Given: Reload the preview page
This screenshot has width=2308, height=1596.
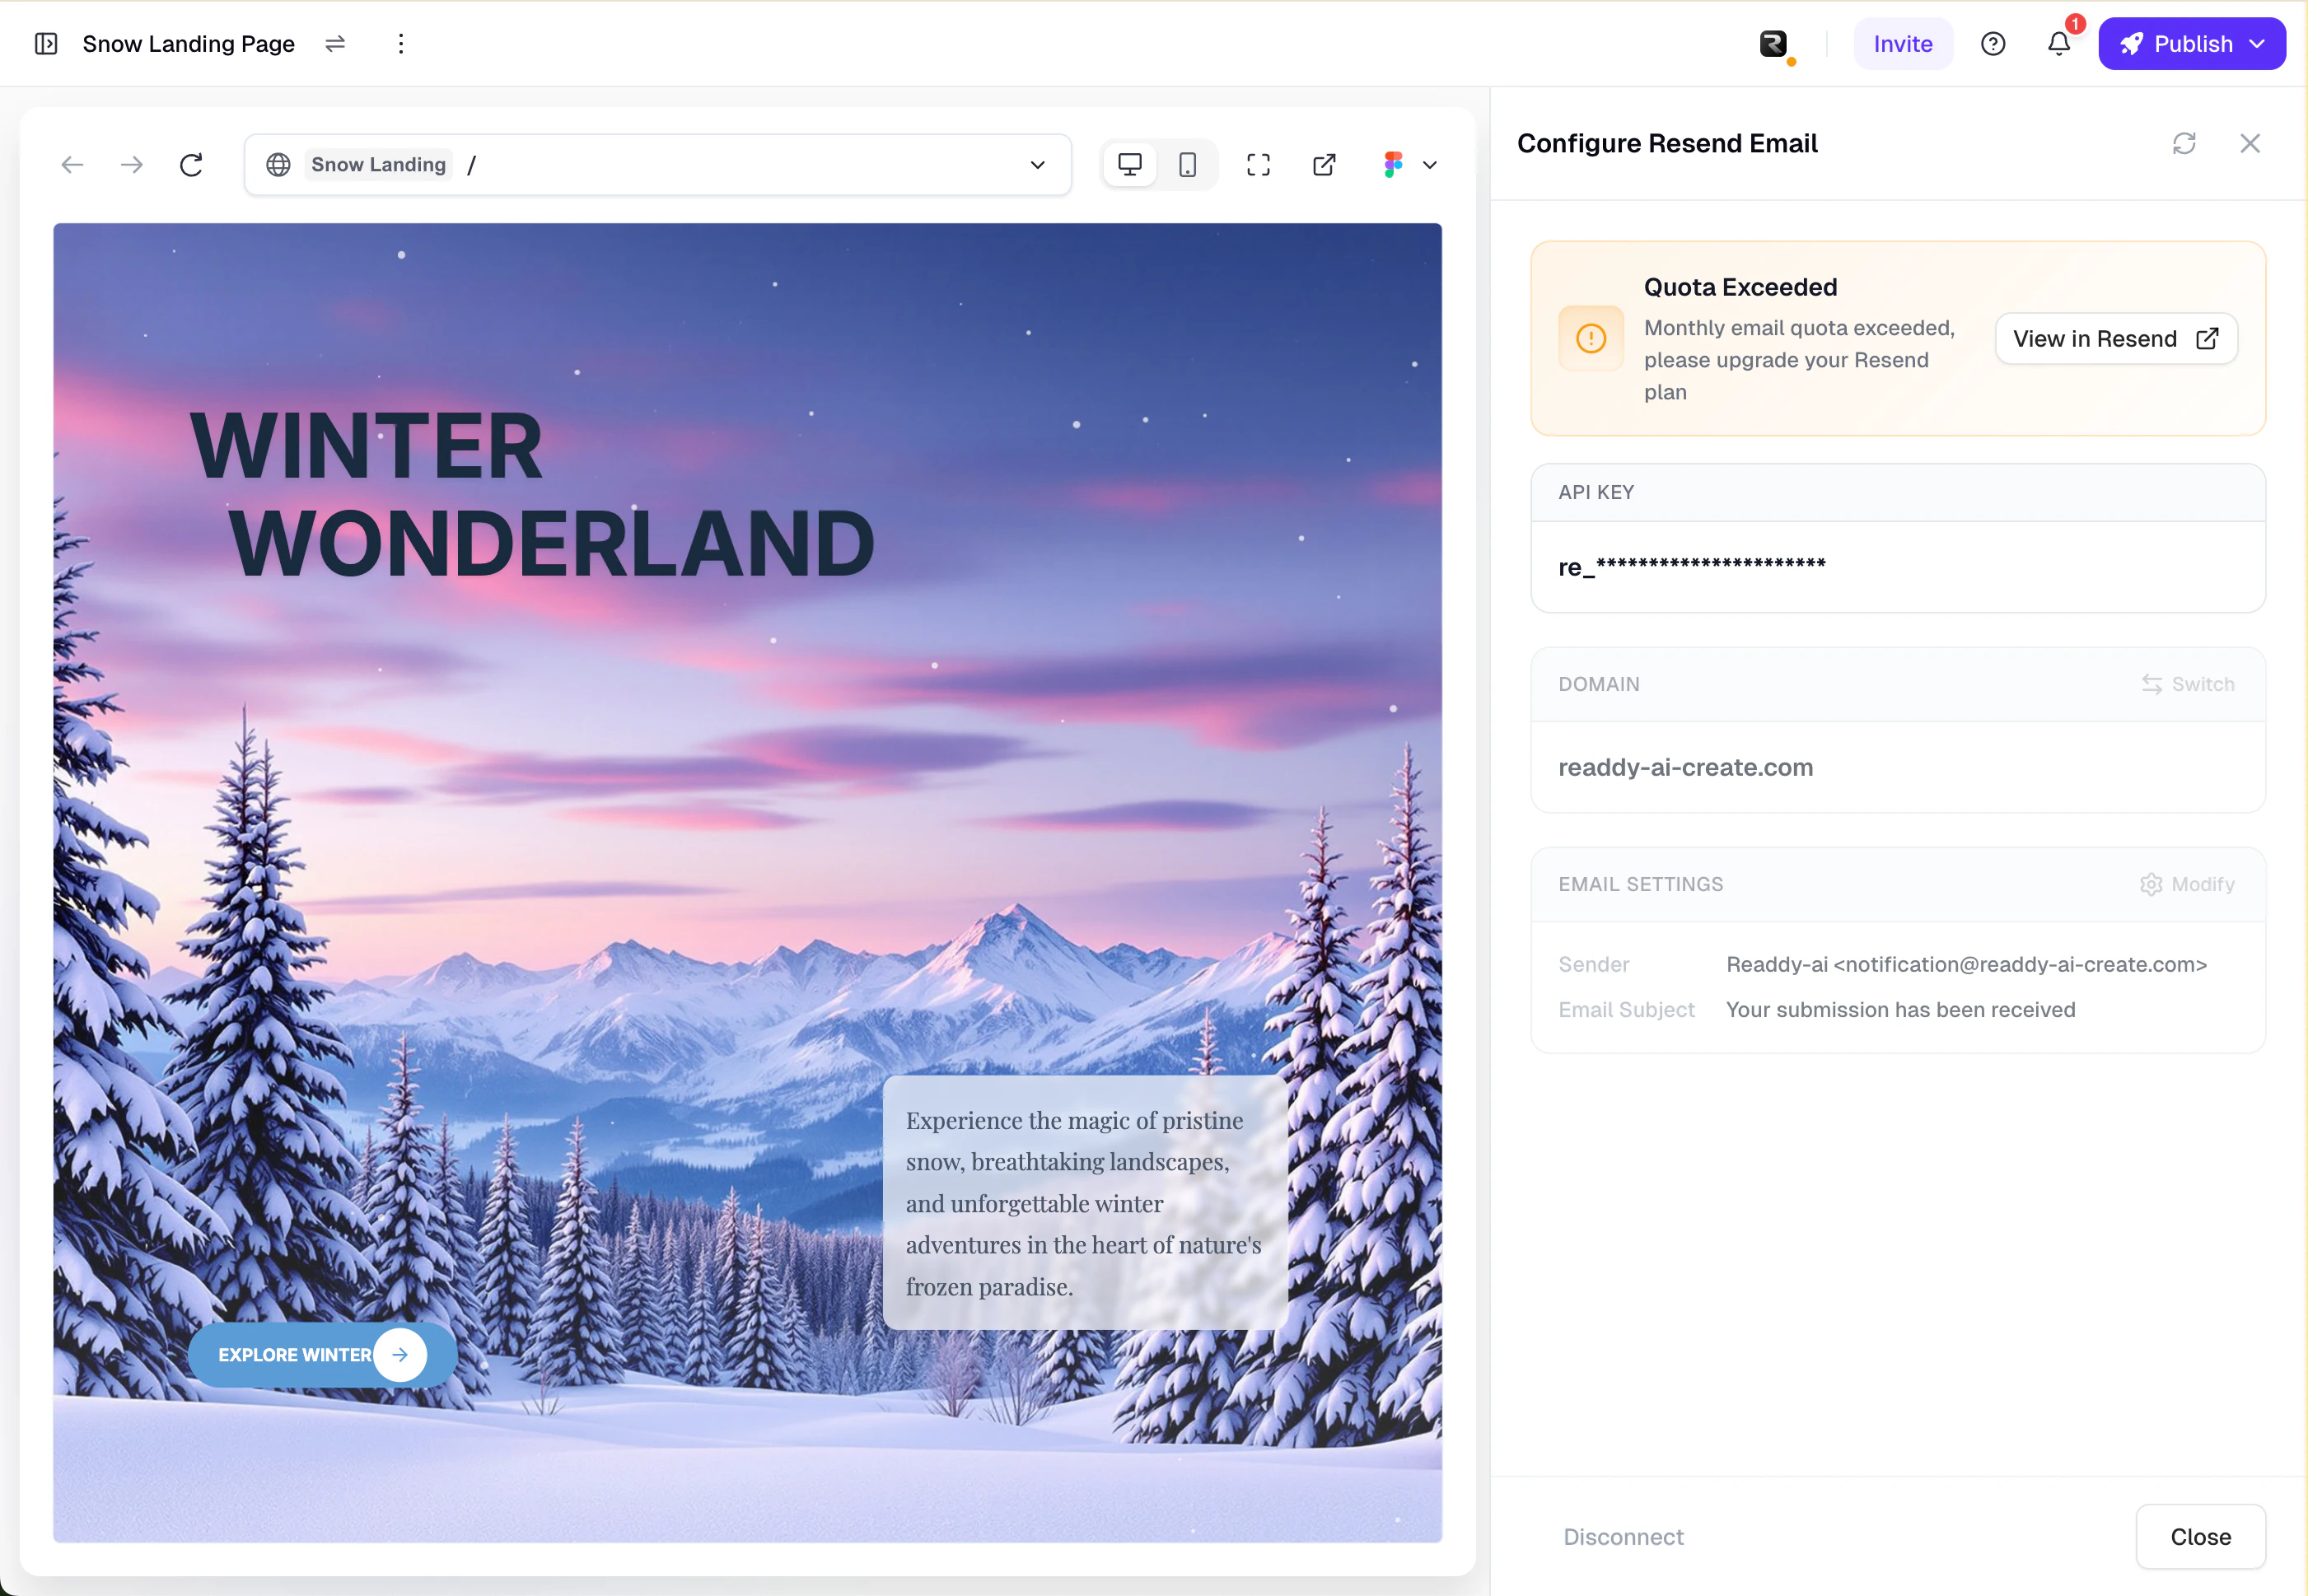Looking at the screenshot, I should pos(191,165).
